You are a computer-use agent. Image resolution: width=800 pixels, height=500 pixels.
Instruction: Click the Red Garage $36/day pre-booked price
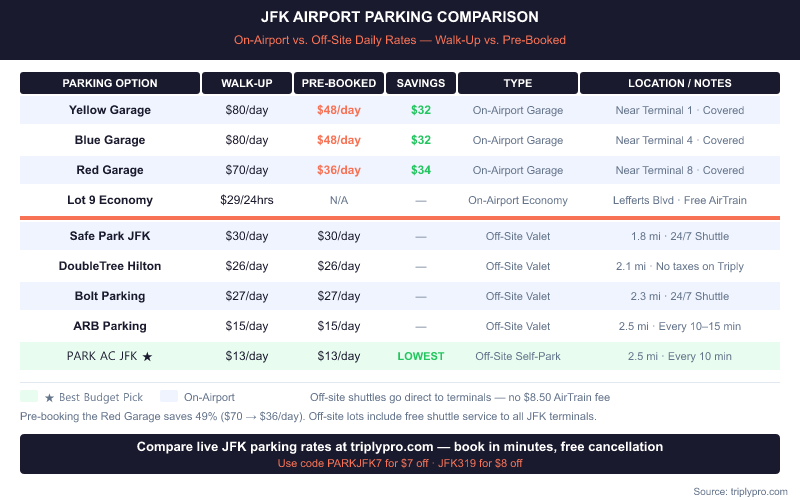click(x=339, y=170)
